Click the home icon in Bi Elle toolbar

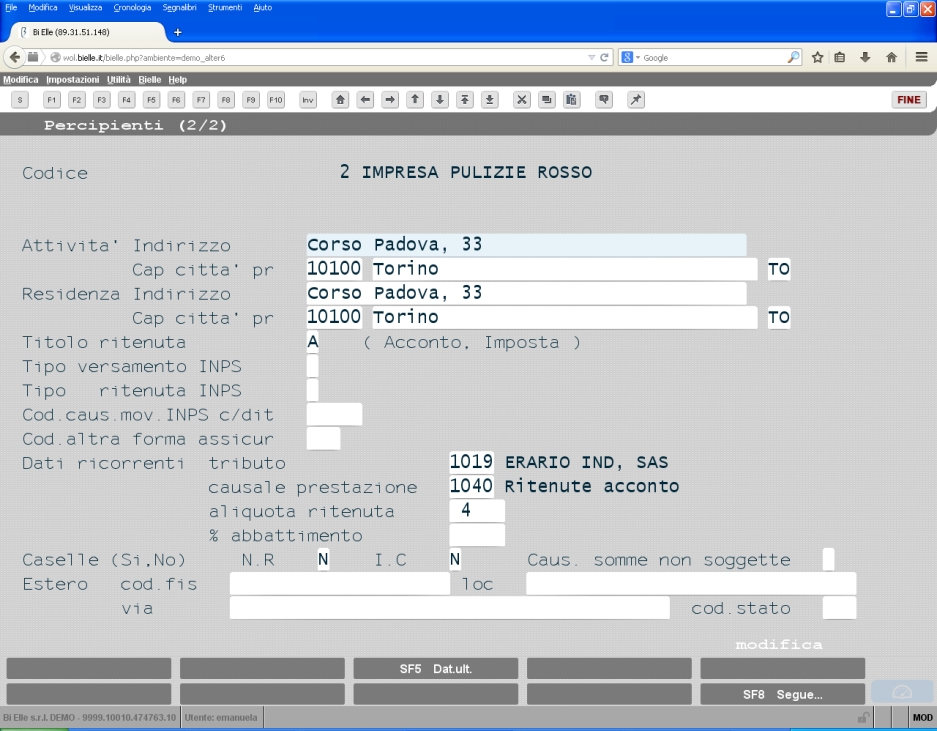click(x=340, y=100)
